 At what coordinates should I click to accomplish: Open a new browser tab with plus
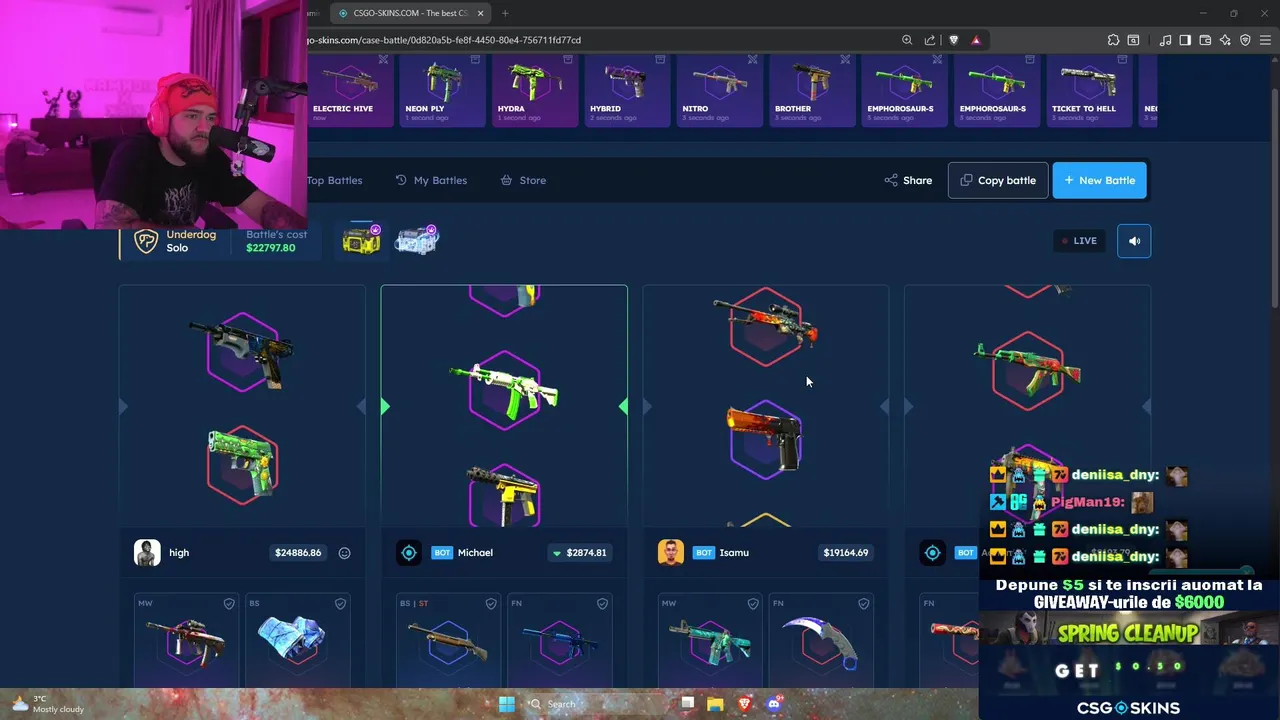tap(505, 13)
